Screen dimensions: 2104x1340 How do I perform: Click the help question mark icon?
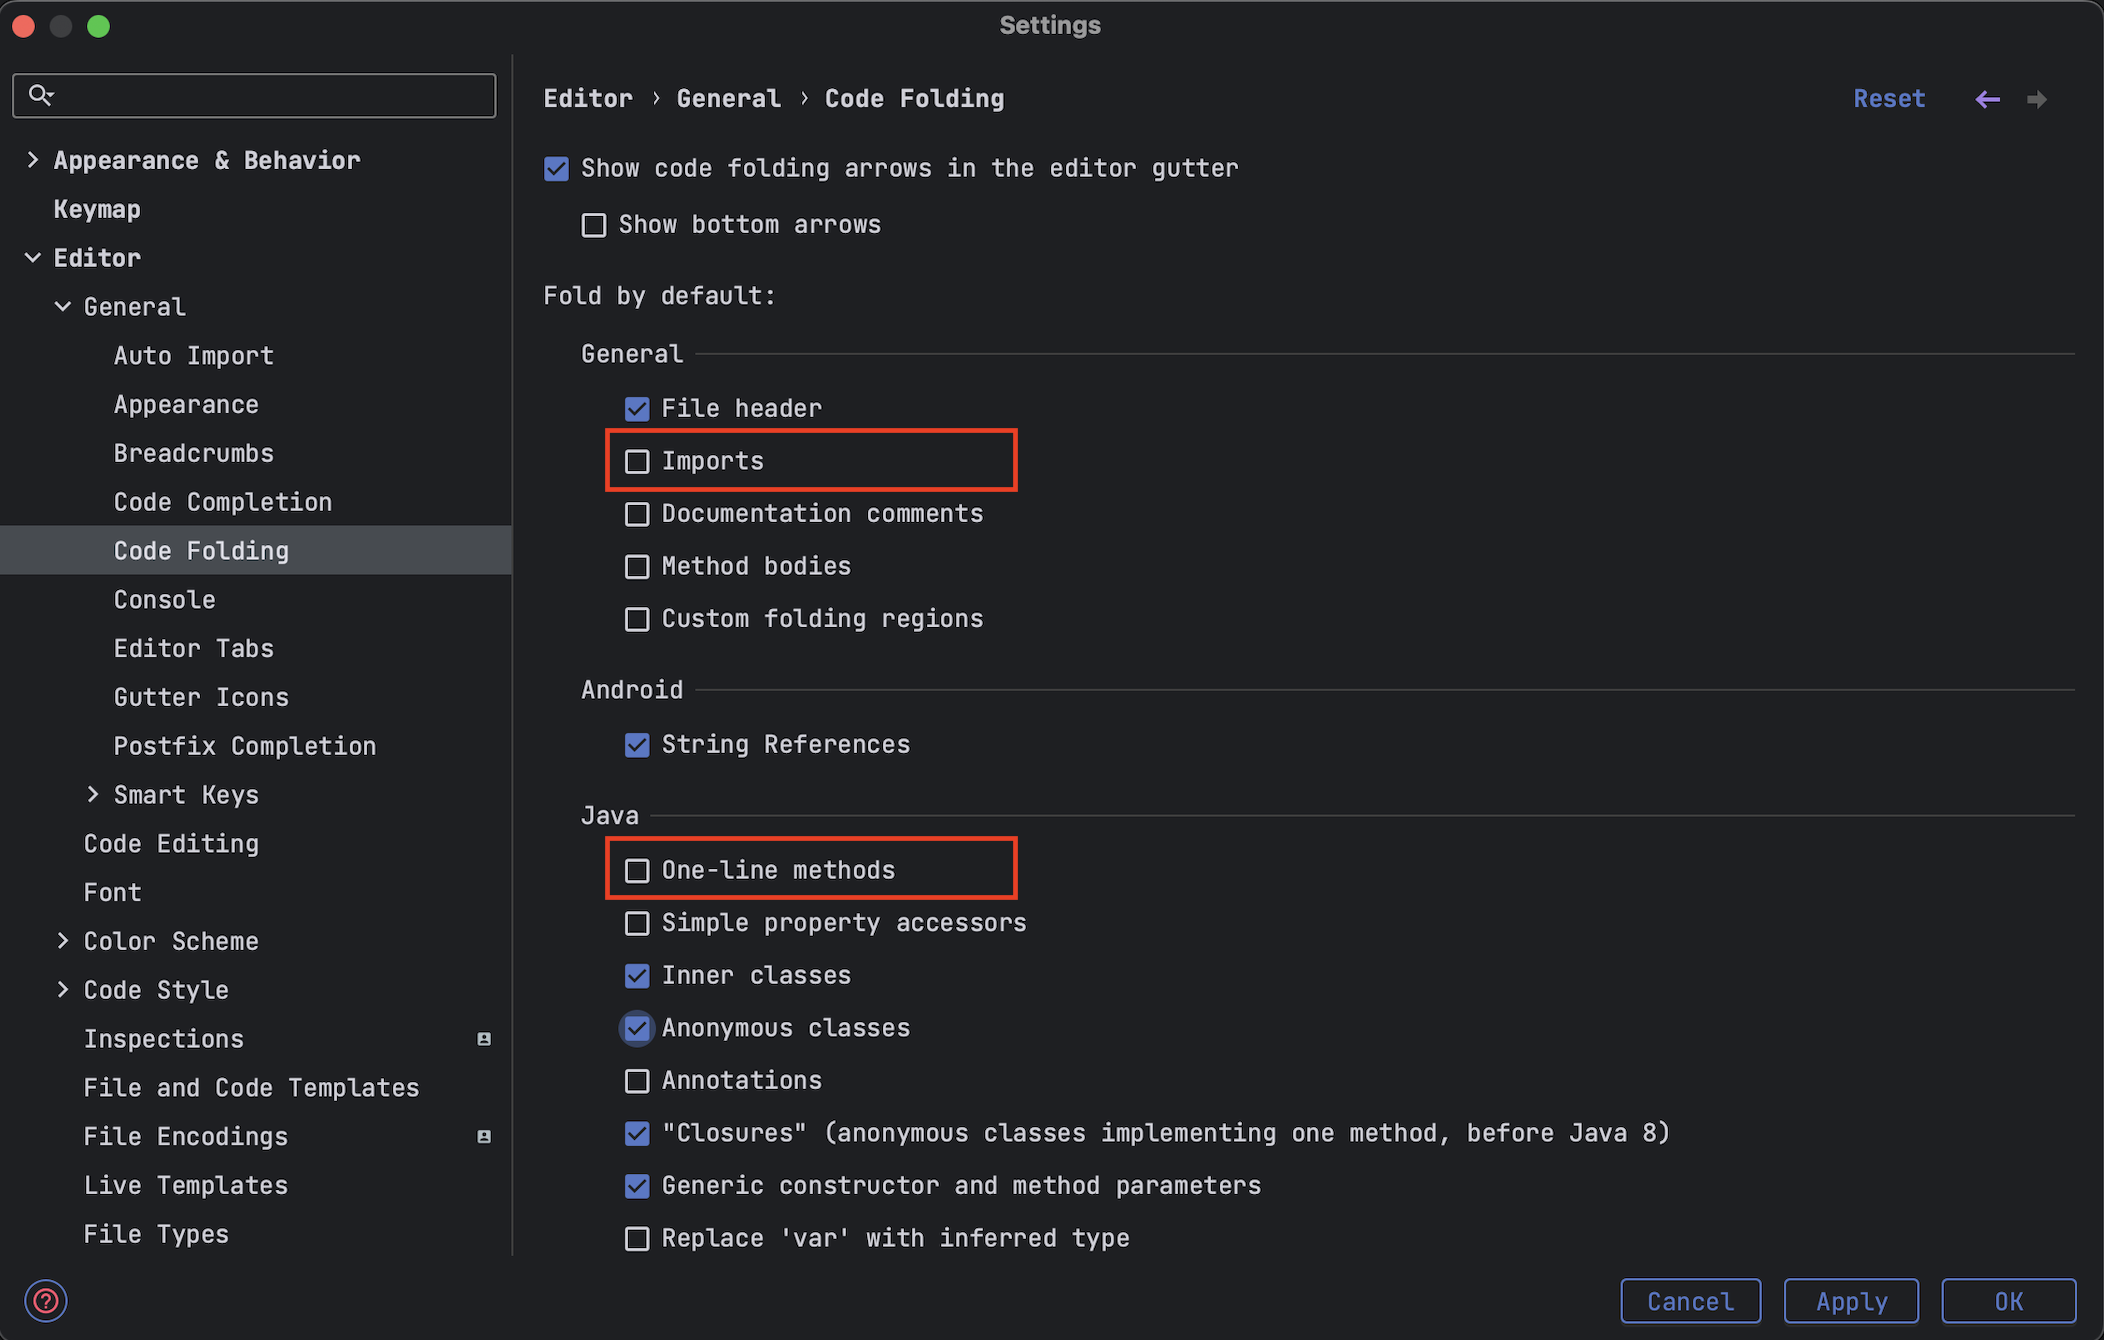46,1301
